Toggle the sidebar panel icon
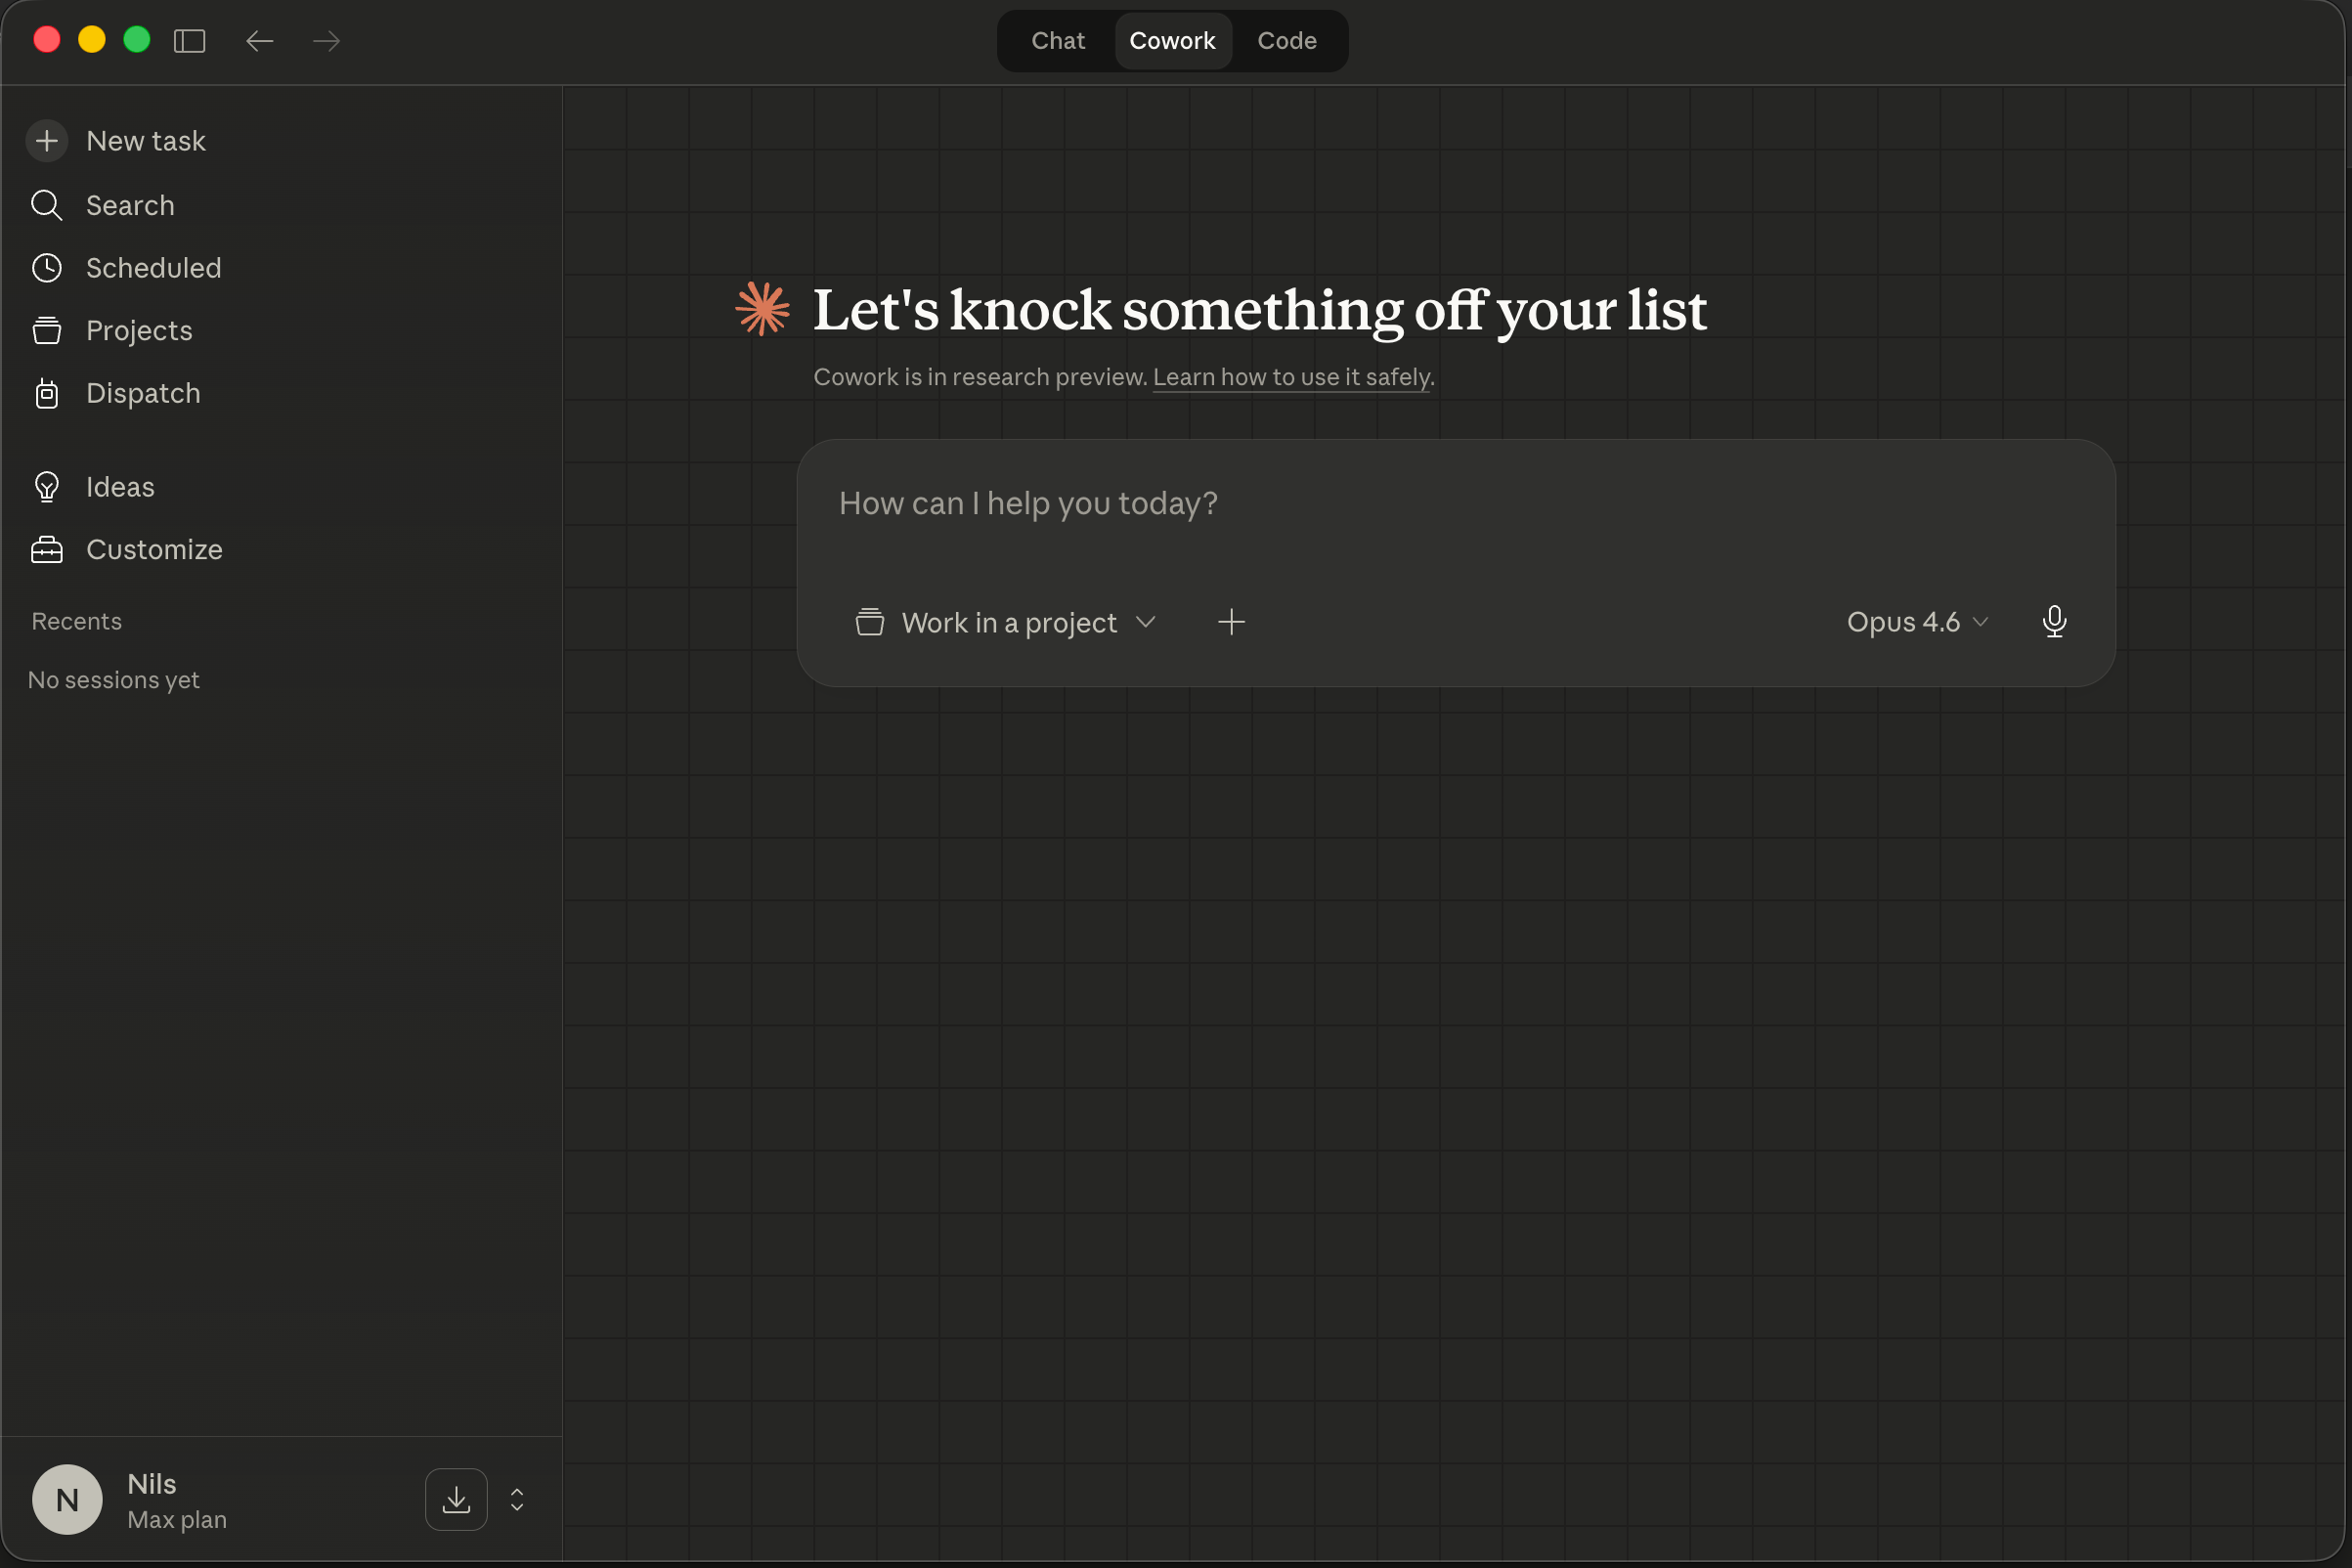Image resolution: width=2352 pixels, height=1568 pixels. [x=189, y=41]
